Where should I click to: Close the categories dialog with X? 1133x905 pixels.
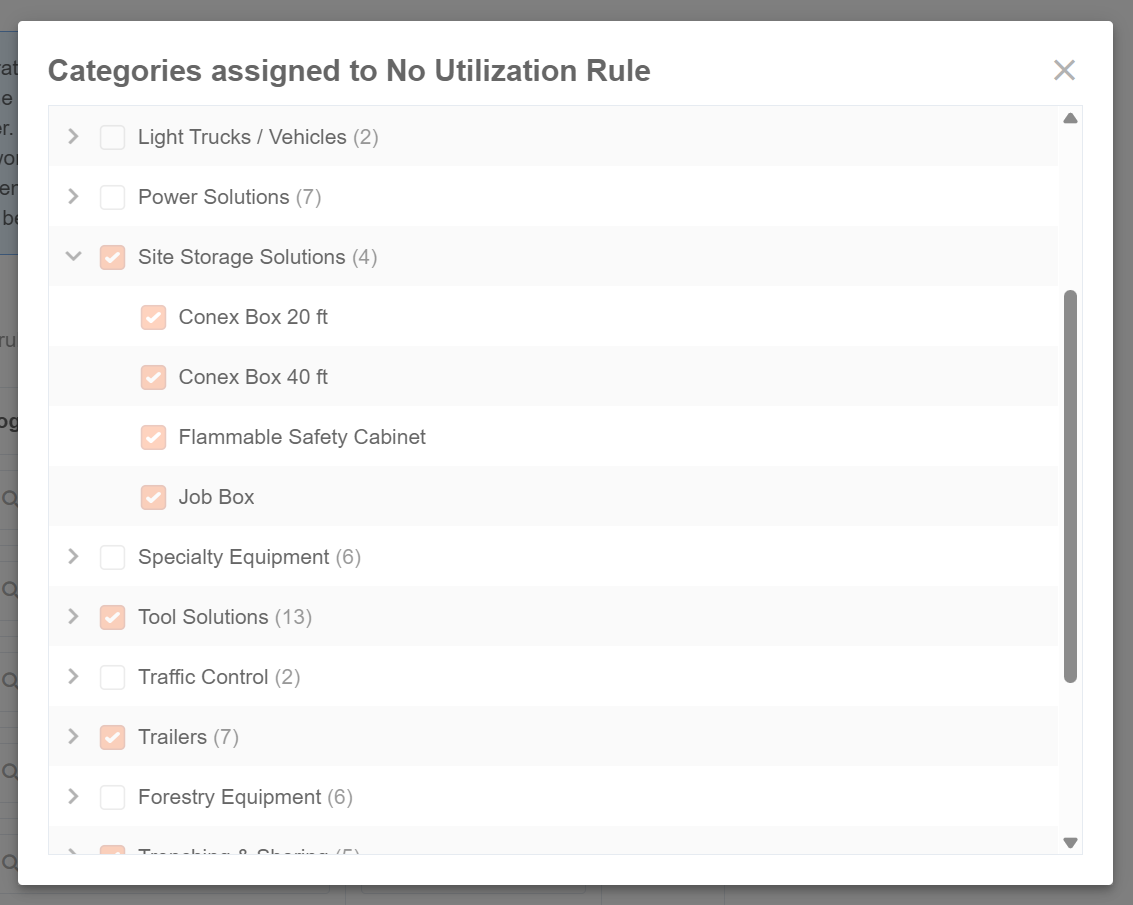pyautogui.click(x=1064, y=70)
